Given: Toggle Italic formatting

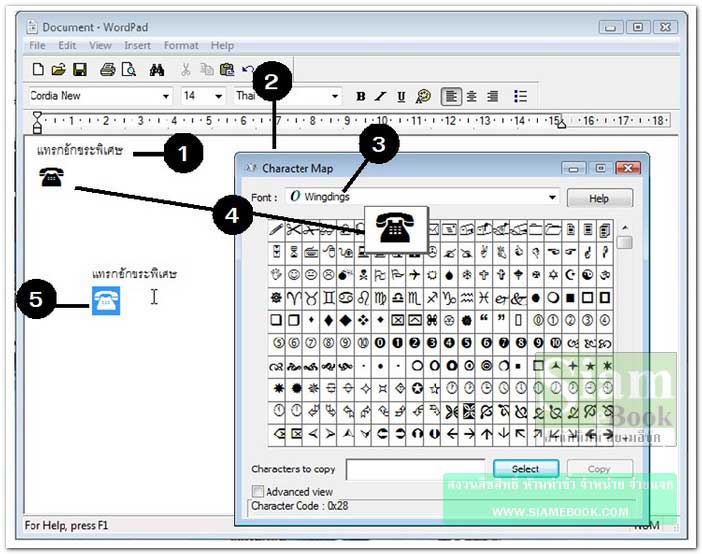Looking at the screenshot, I should click(x=381, y=96).
